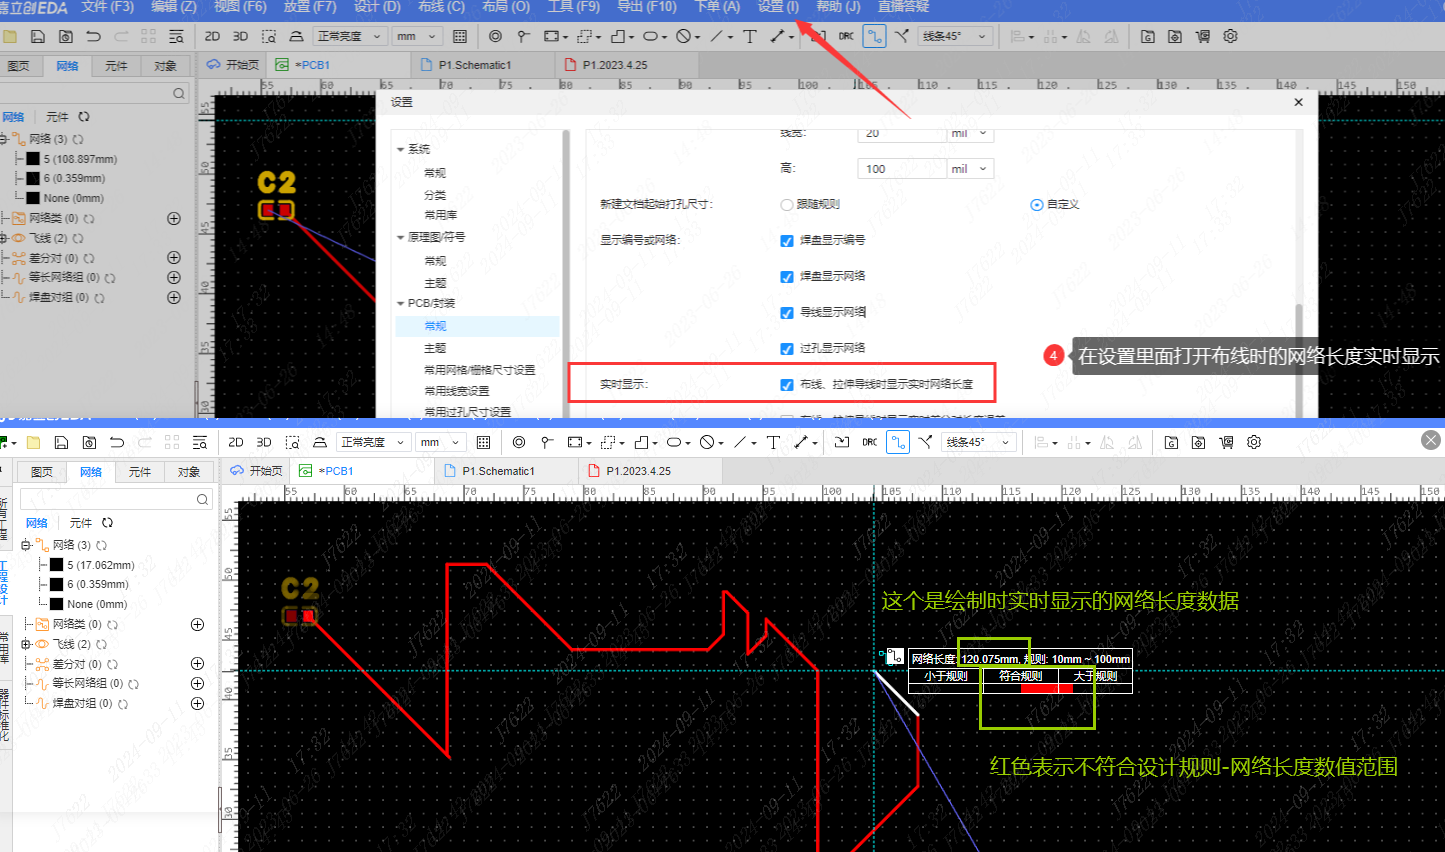Click the color swatch of net 5 (17.062mm)
This screenshot has height=852, width=1445.
click(x=56, y=565)
